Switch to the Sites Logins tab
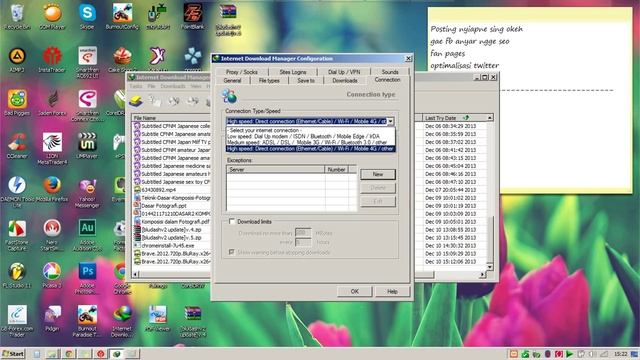Viewport: 640px width, 360px height. tap(293, 72)
